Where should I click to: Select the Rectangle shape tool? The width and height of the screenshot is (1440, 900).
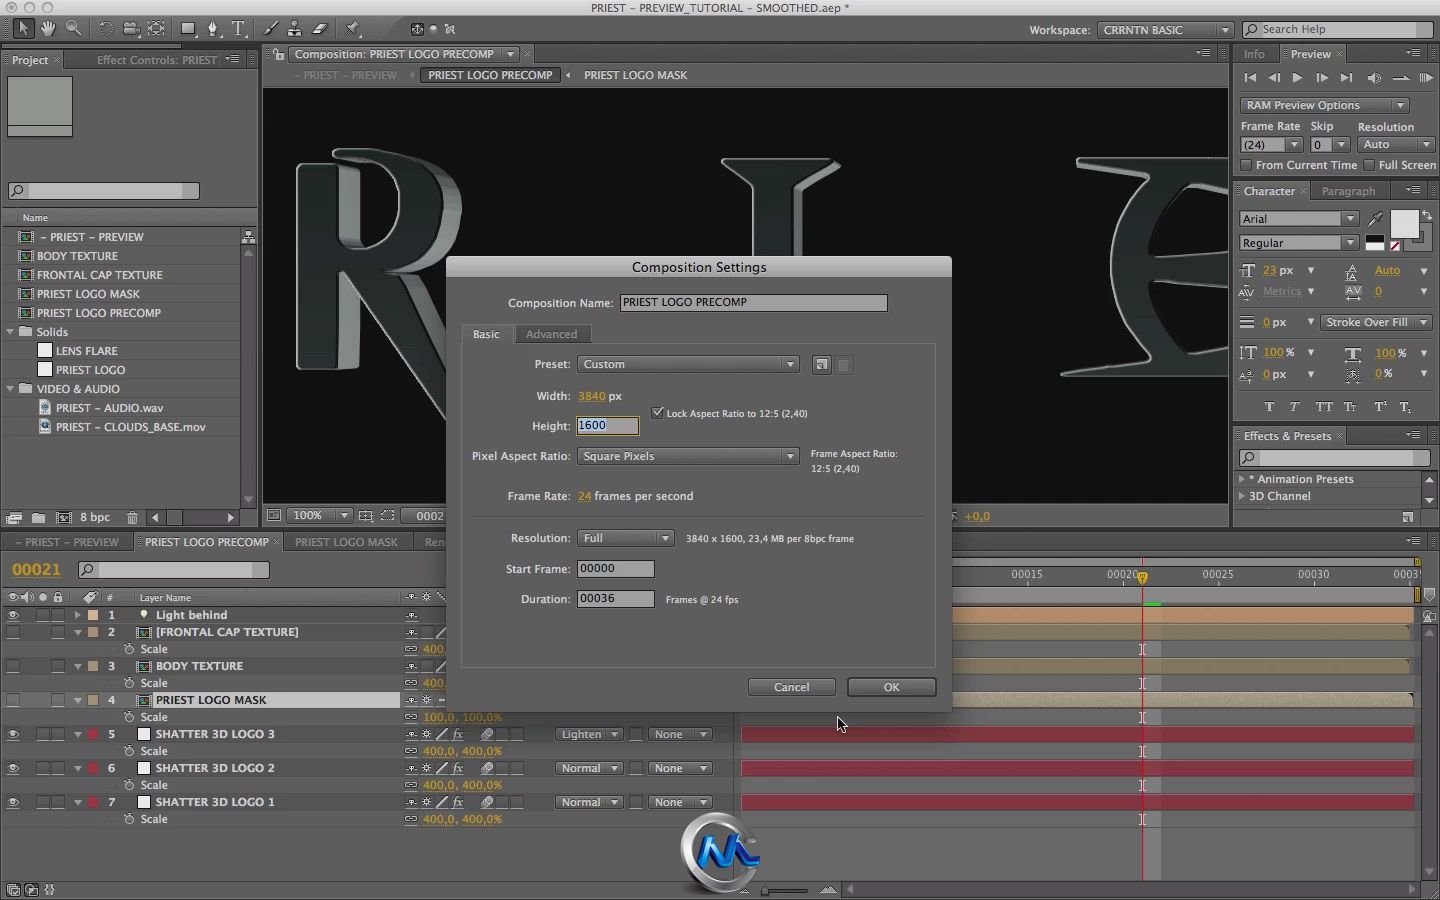coord(187,28)
